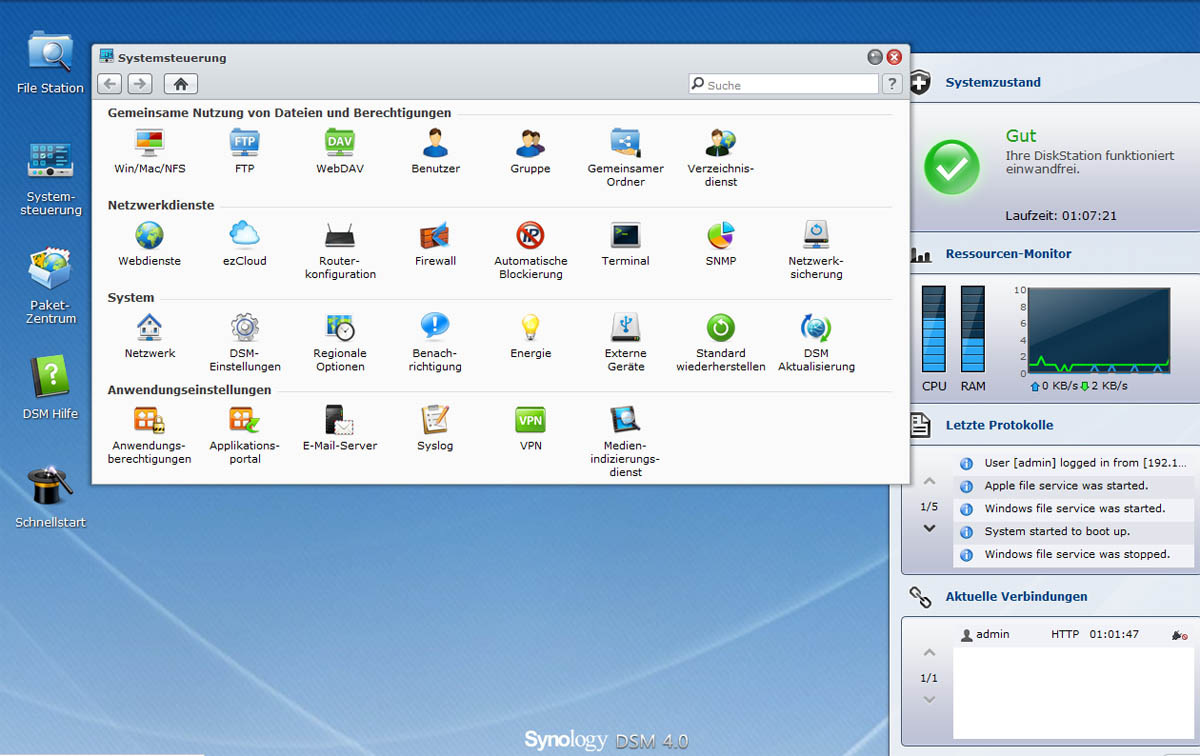The width and height of the screenshot is (1200, 756).
Task: Disconnect the admin connection icon
Action: (x=1179, y=635)
